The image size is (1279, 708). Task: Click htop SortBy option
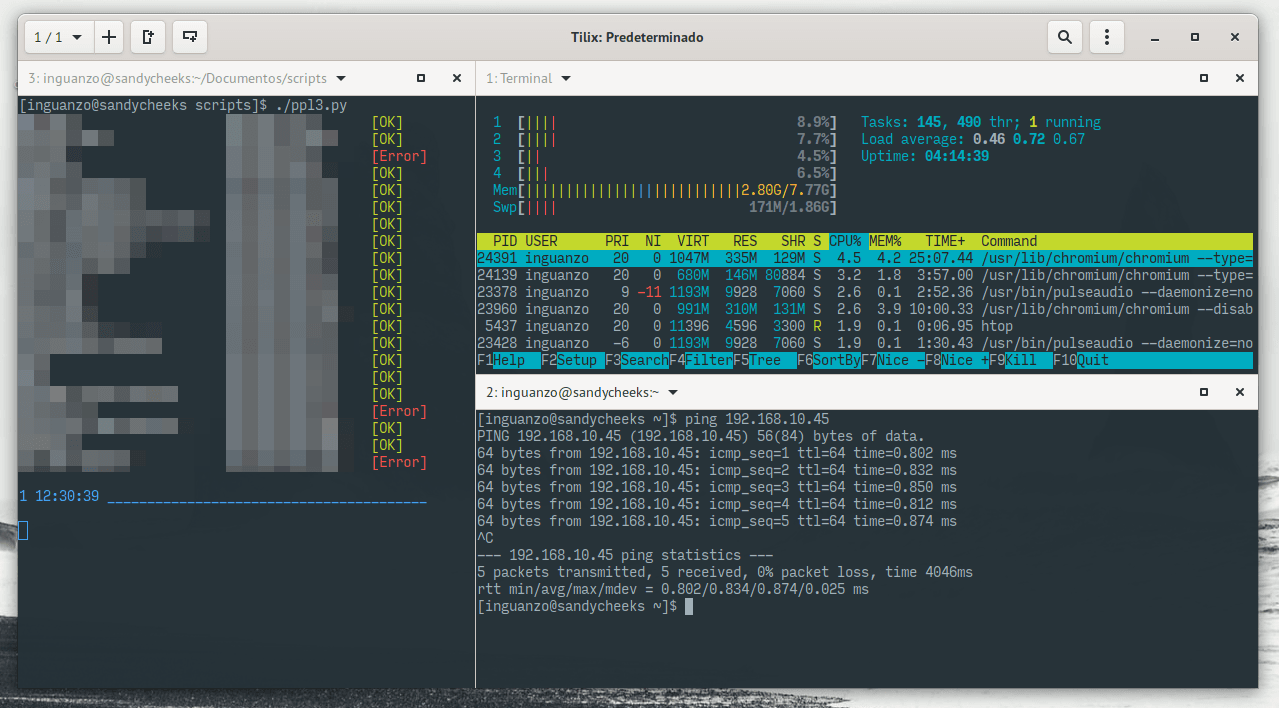point(838,360)
